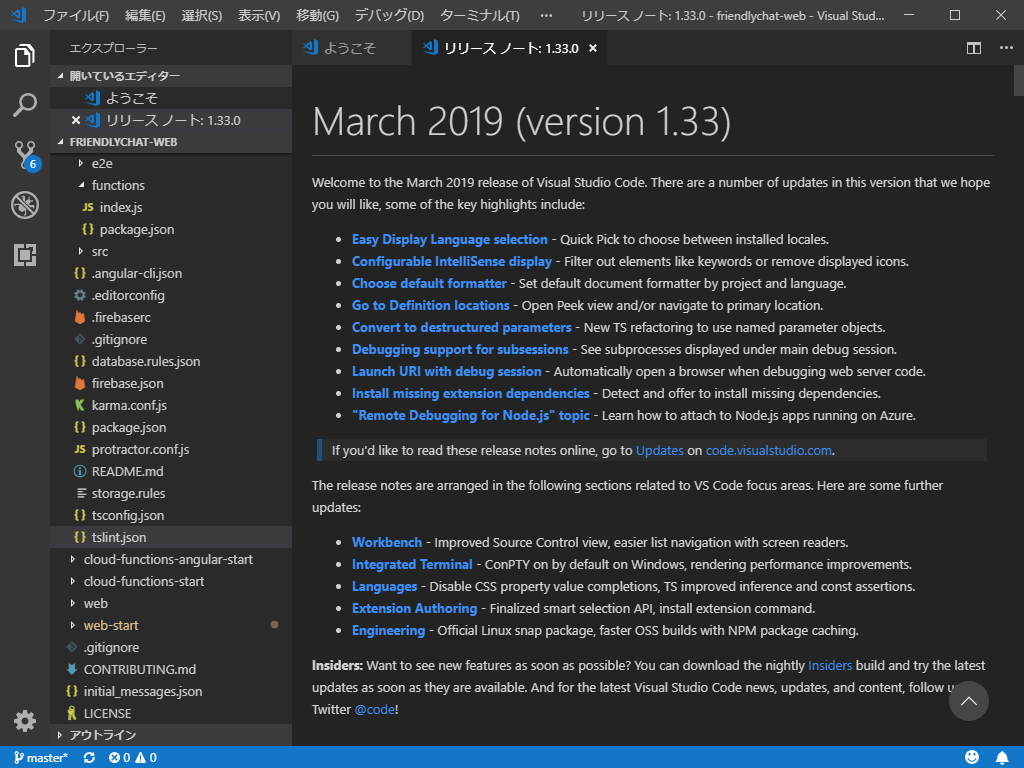The height and width of the screenshot is (768, 1024).
Task: Open the デバッグ(D) menu
Action: pyautogui.click(x=389, y=15)
